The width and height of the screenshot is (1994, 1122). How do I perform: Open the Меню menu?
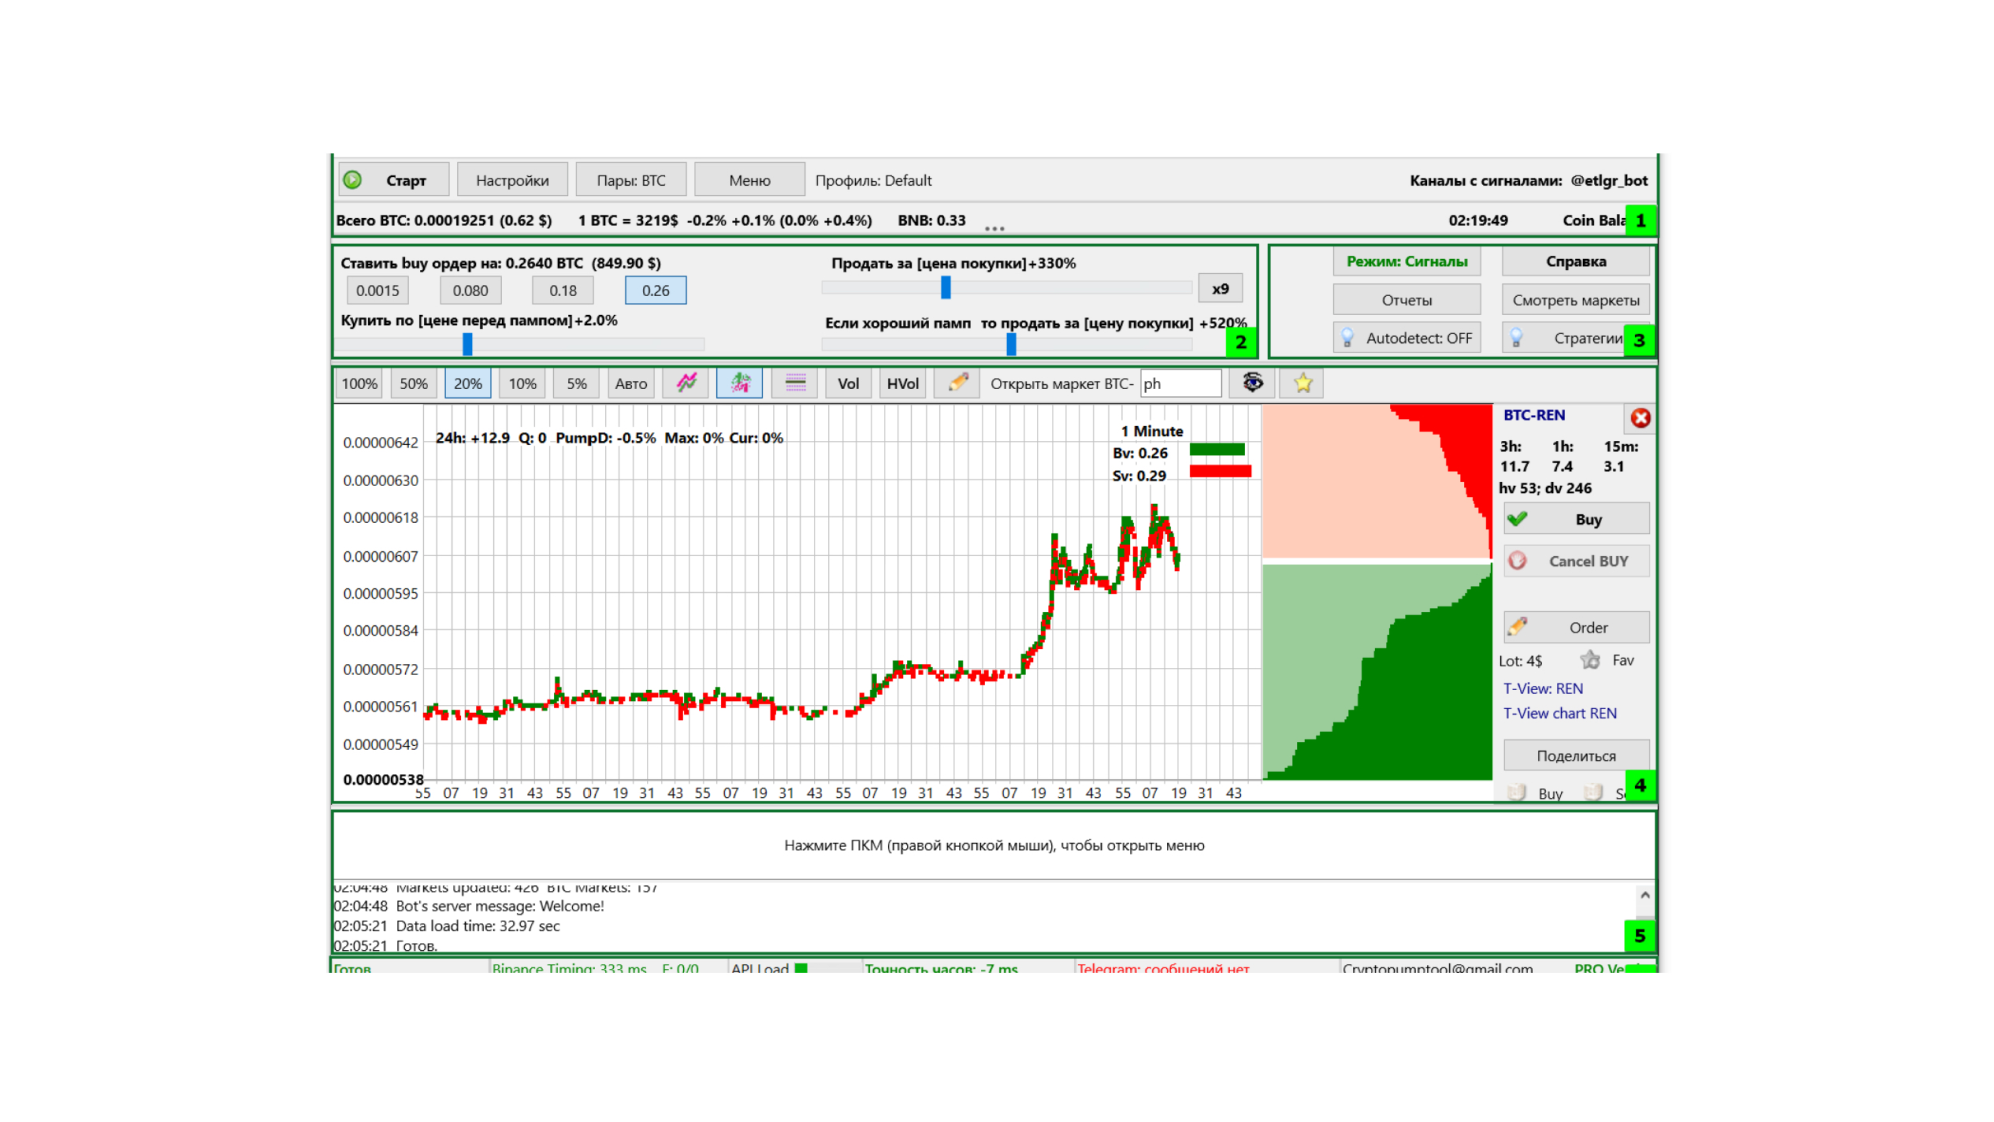[749, 180]
